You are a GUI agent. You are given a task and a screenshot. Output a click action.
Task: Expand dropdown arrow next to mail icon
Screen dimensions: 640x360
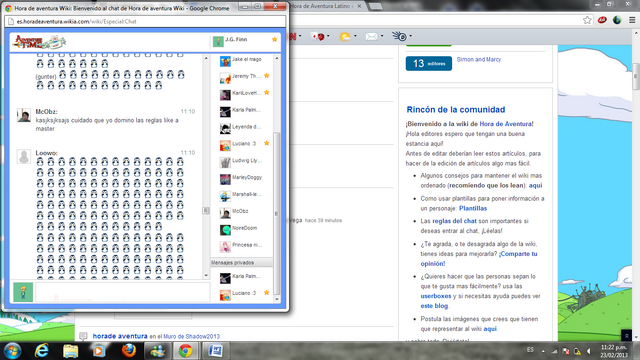click(382, 36)
